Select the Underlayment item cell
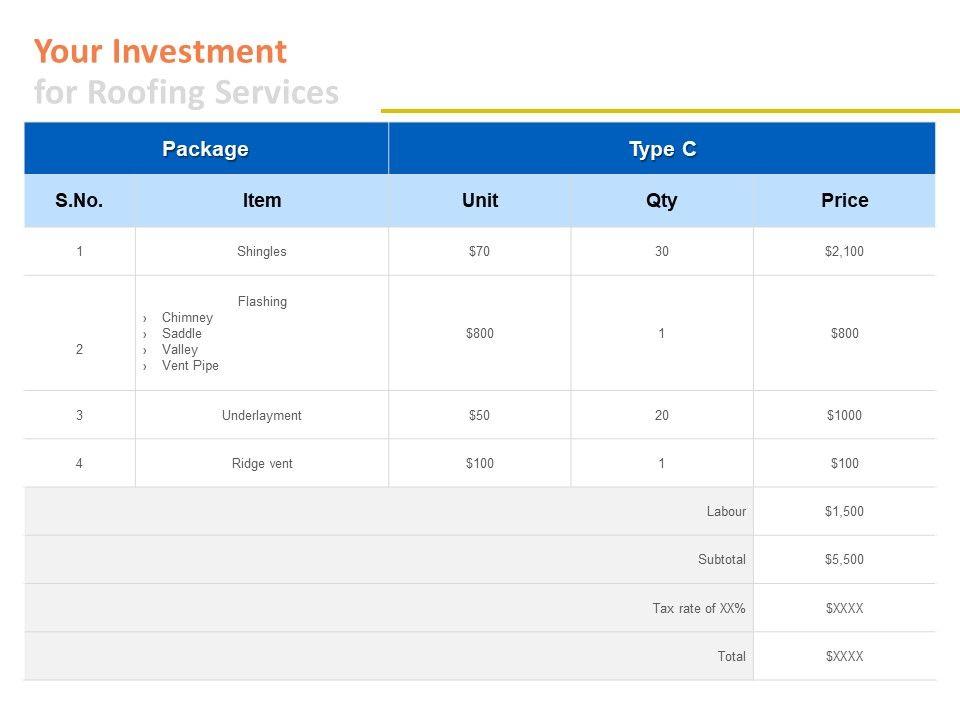Image resolution: width=960 pixels, height=720 pixels. 262,415
